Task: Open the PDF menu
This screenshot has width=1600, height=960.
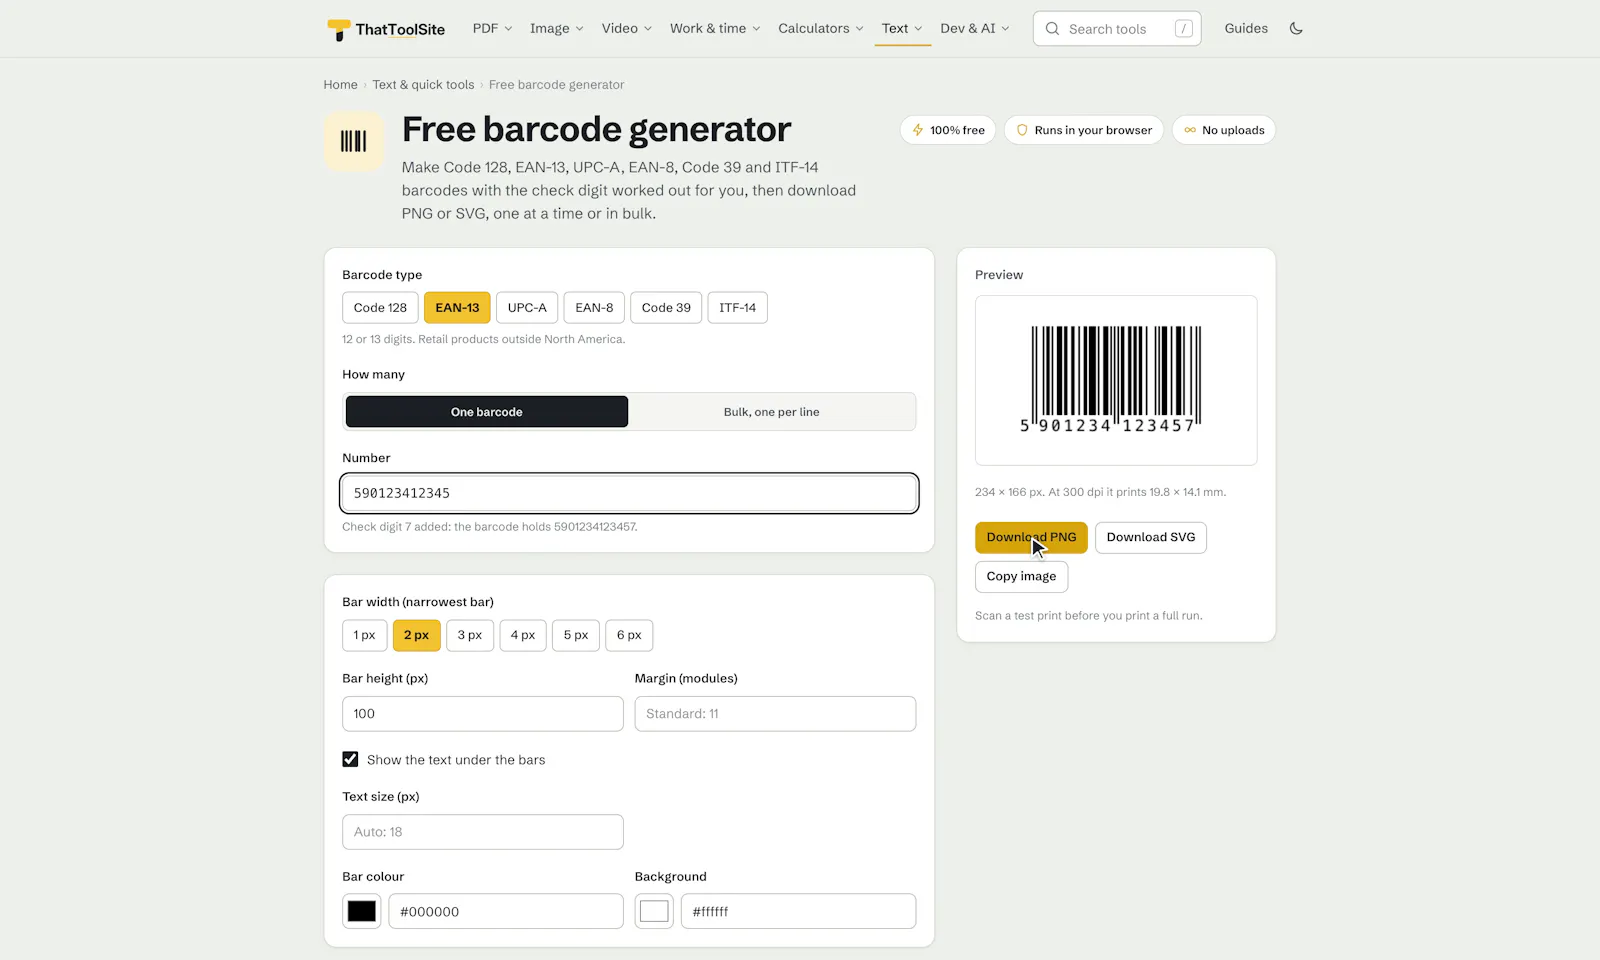Action: point(492,28)
